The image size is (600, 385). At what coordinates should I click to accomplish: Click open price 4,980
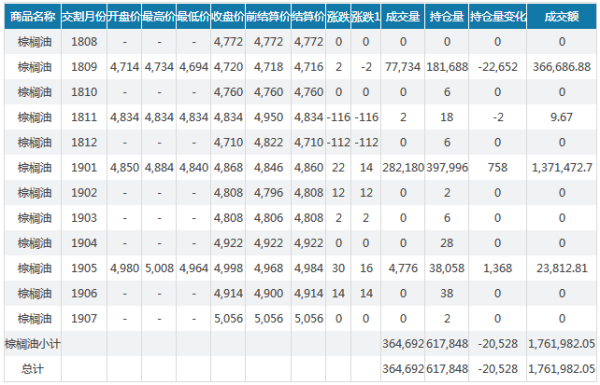tap(124, 268)
